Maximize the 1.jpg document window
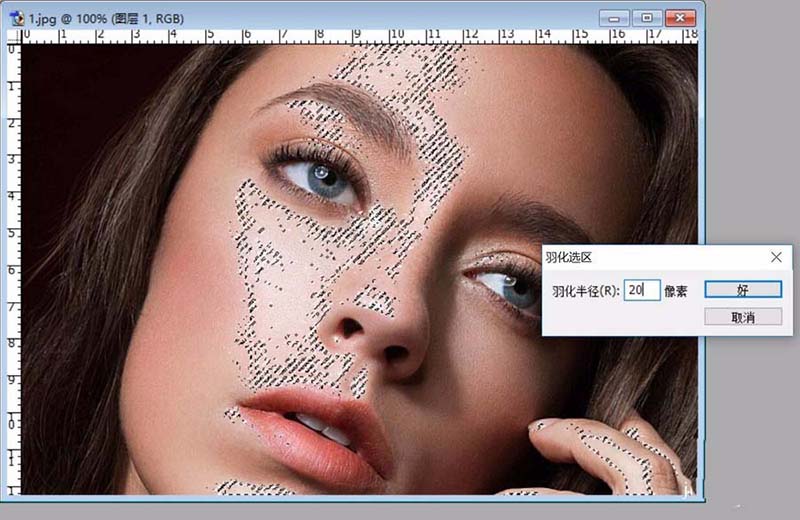This screenshot has height=520, width=800. pyautogui.click(x=647, y=18)
